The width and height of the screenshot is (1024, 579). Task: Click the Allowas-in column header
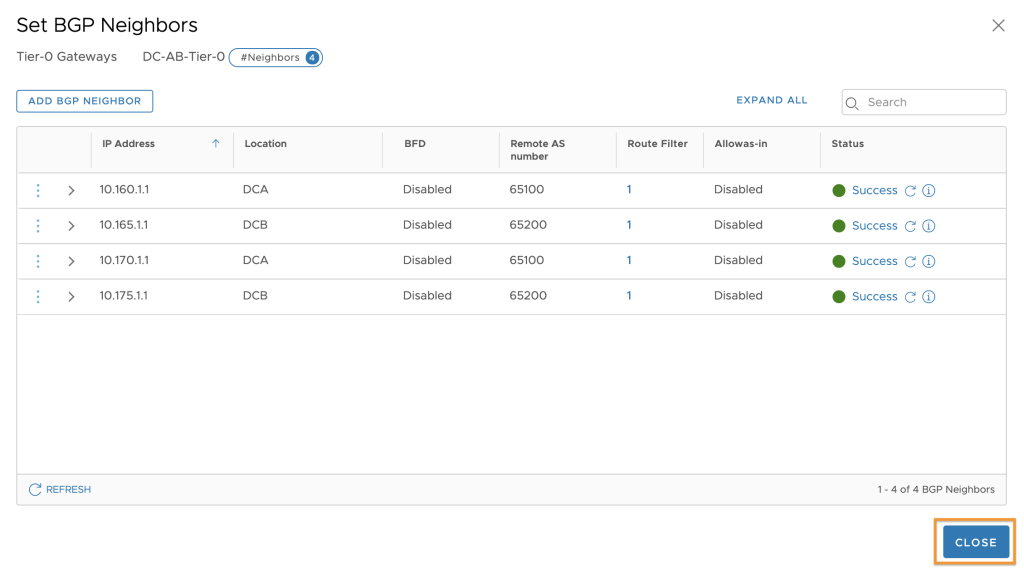point(741,144)
